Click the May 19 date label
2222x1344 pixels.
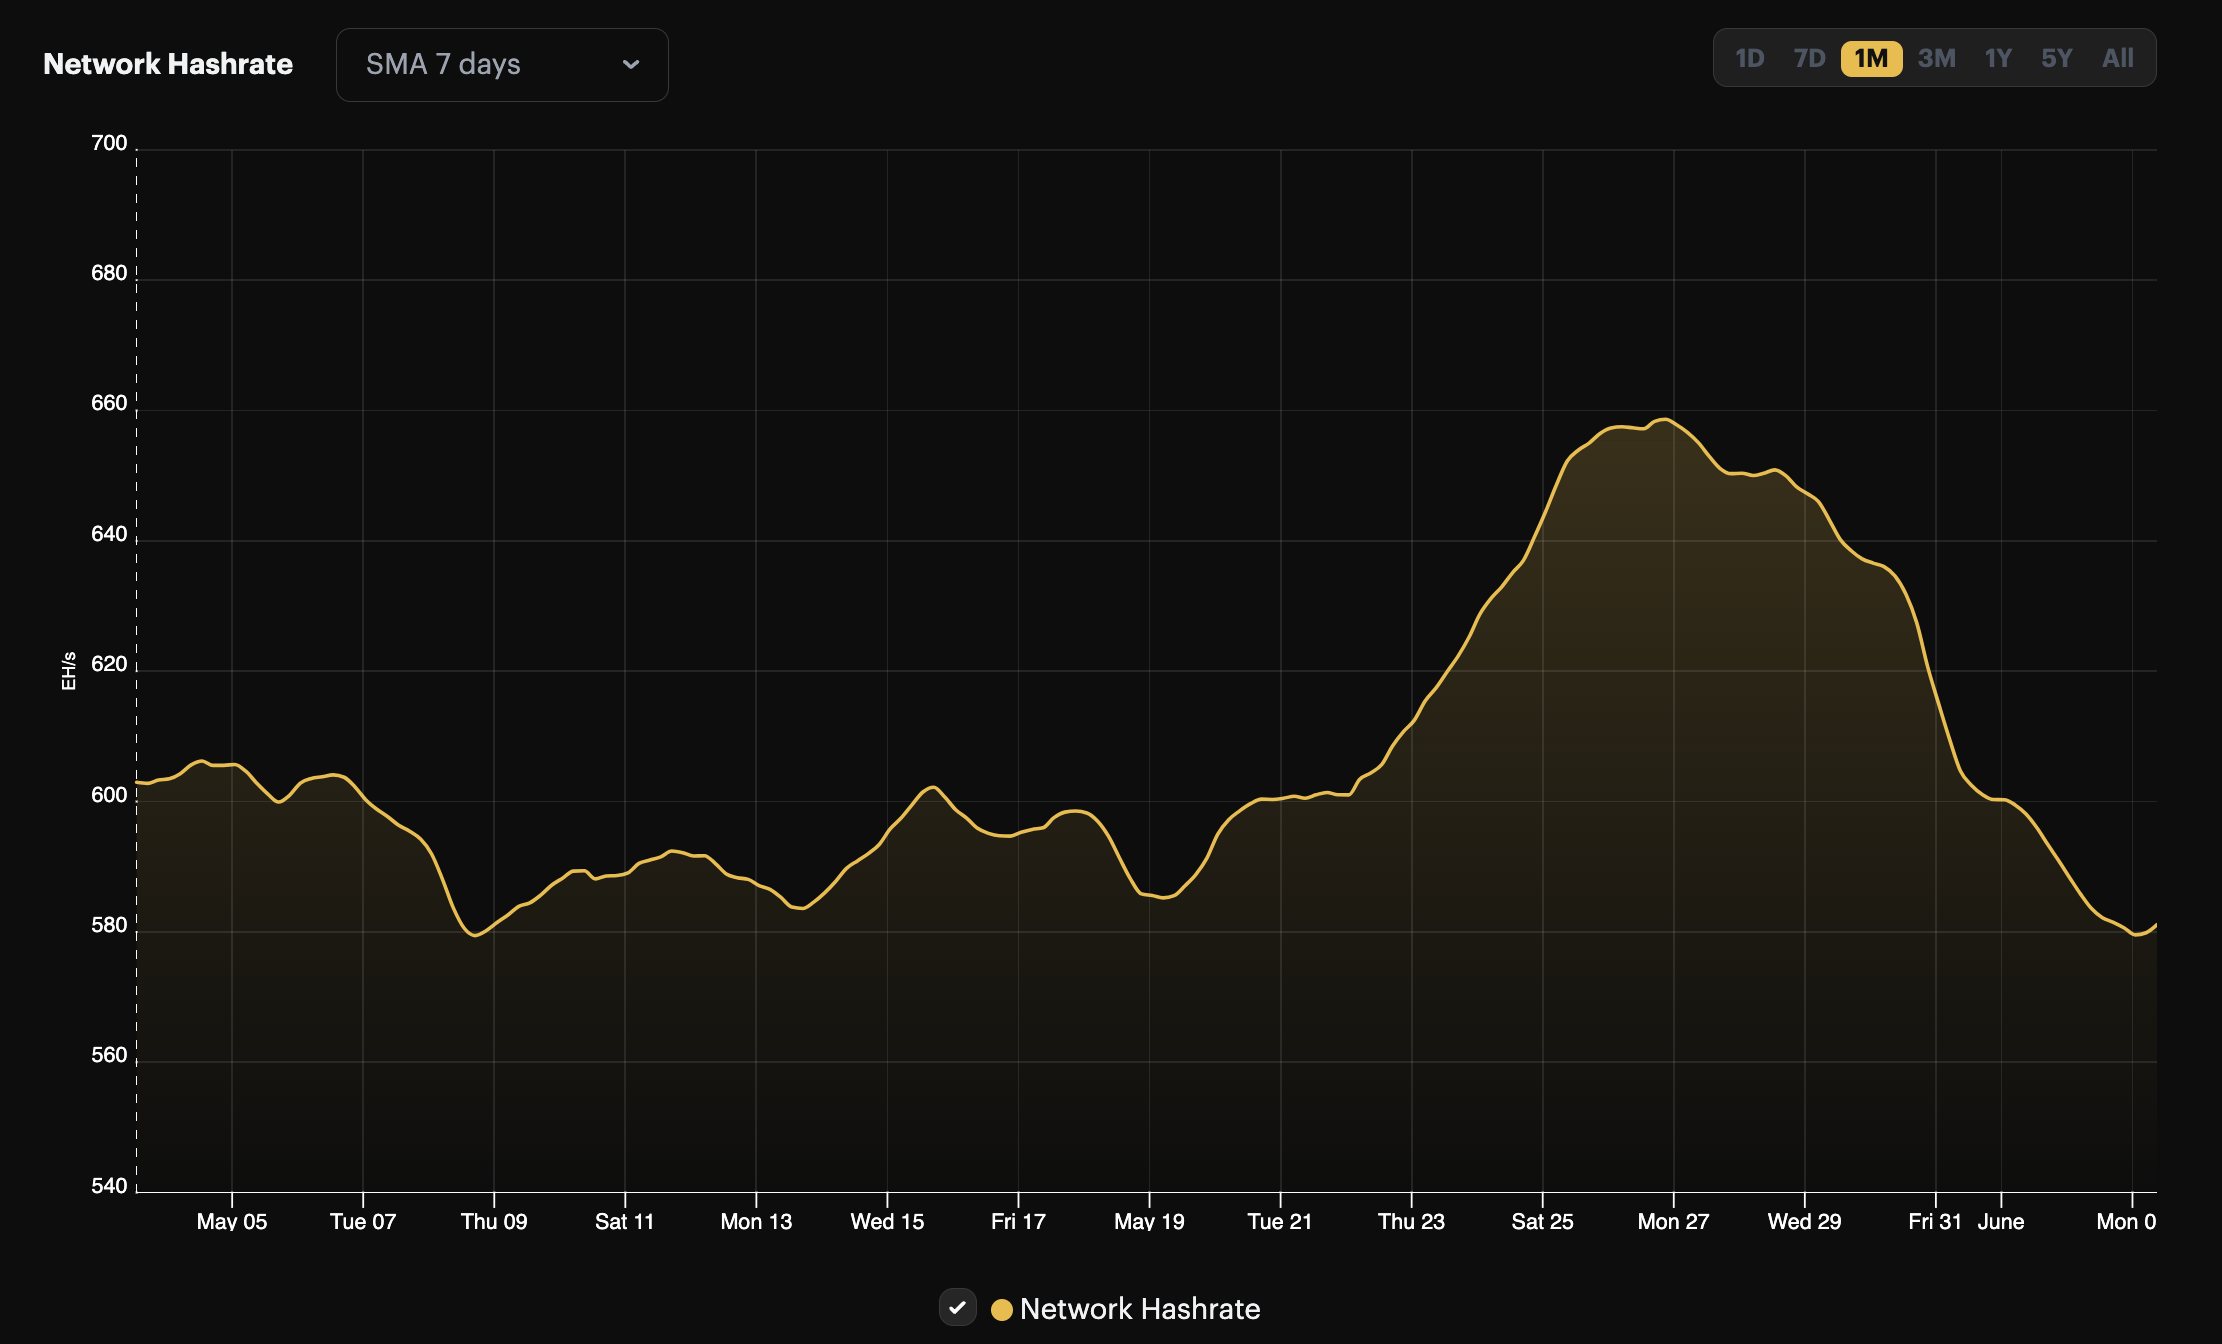[1150, 1221]
